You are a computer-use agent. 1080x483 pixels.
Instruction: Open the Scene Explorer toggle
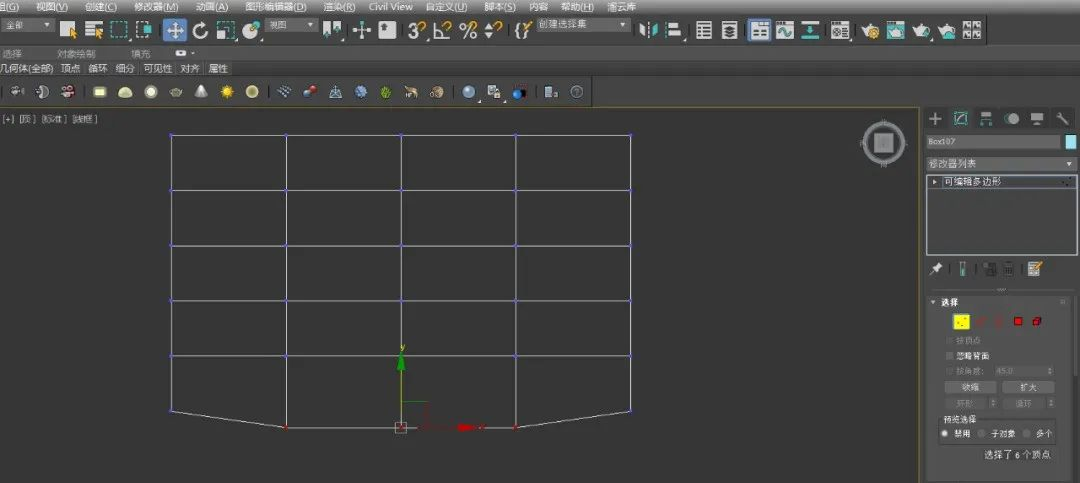[x=704, y=30]
